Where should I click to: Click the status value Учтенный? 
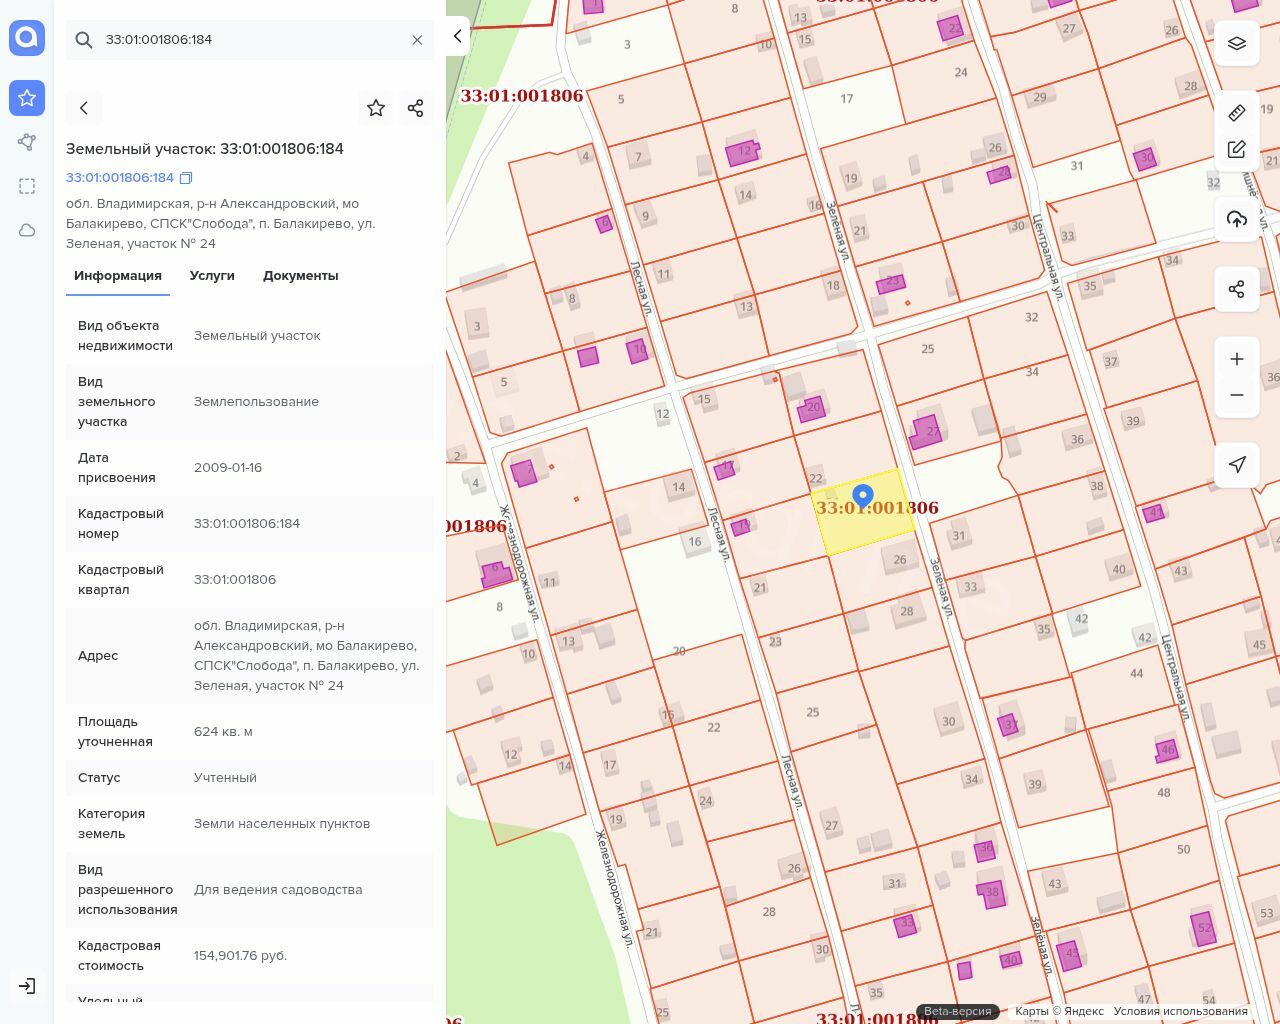click(225, 778)
